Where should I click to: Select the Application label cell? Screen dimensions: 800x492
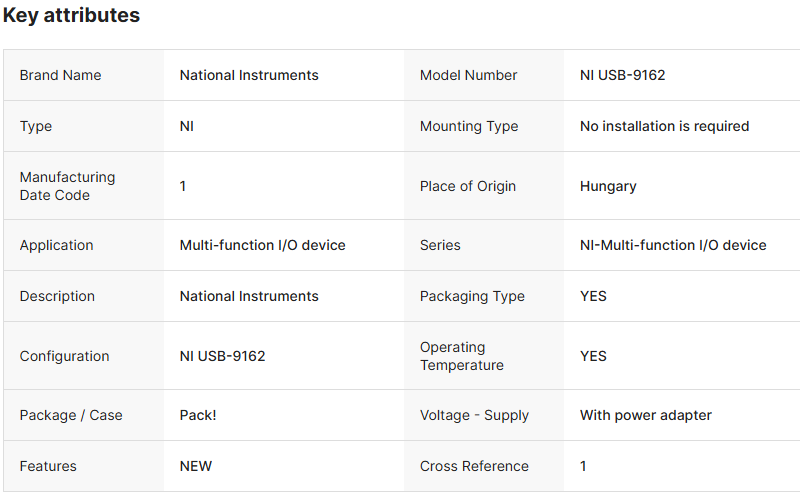click(56, 245)
